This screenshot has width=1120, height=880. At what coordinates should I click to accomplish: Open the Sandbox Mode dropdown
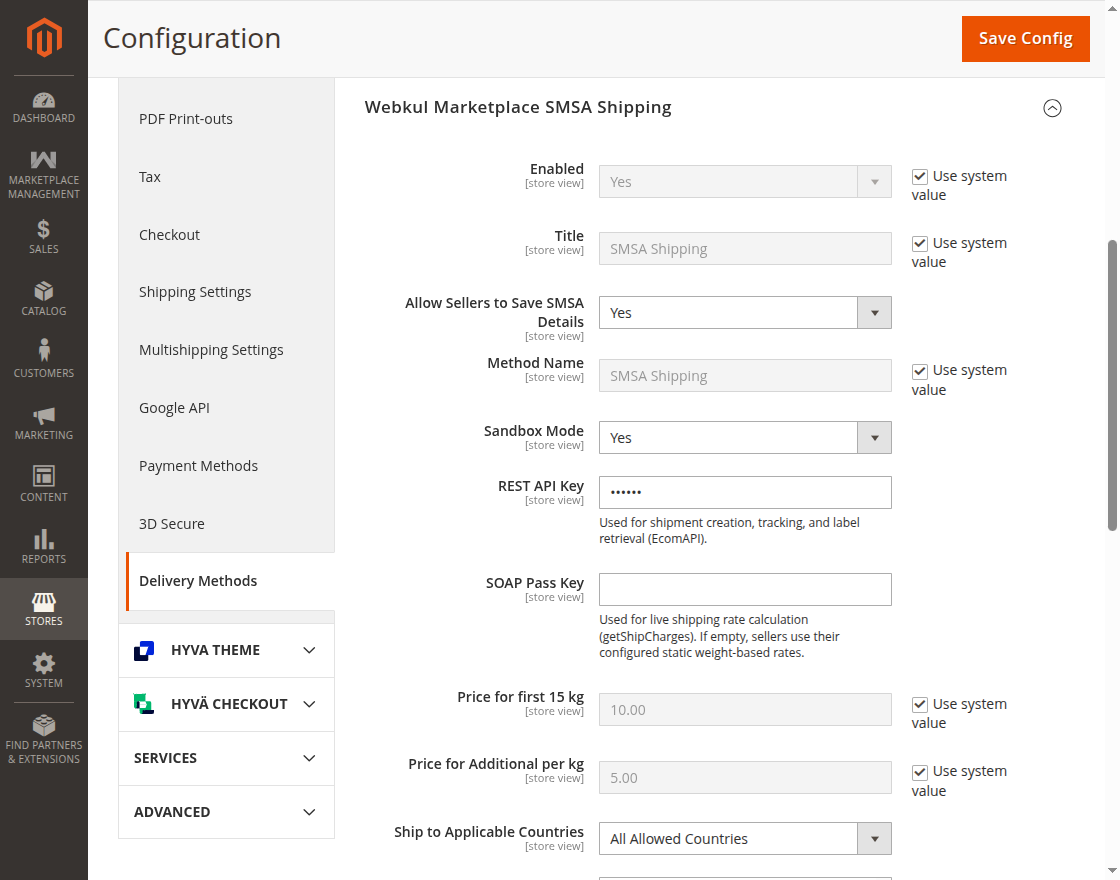tap(745, 438)
